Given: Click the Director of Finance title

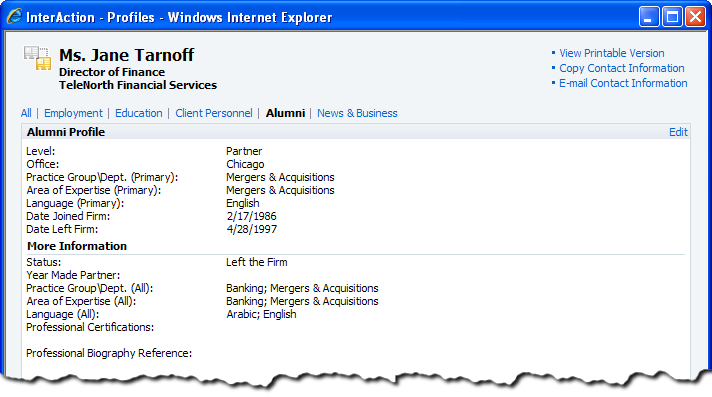Looking at the screenshot, I should tap(112, 72).
